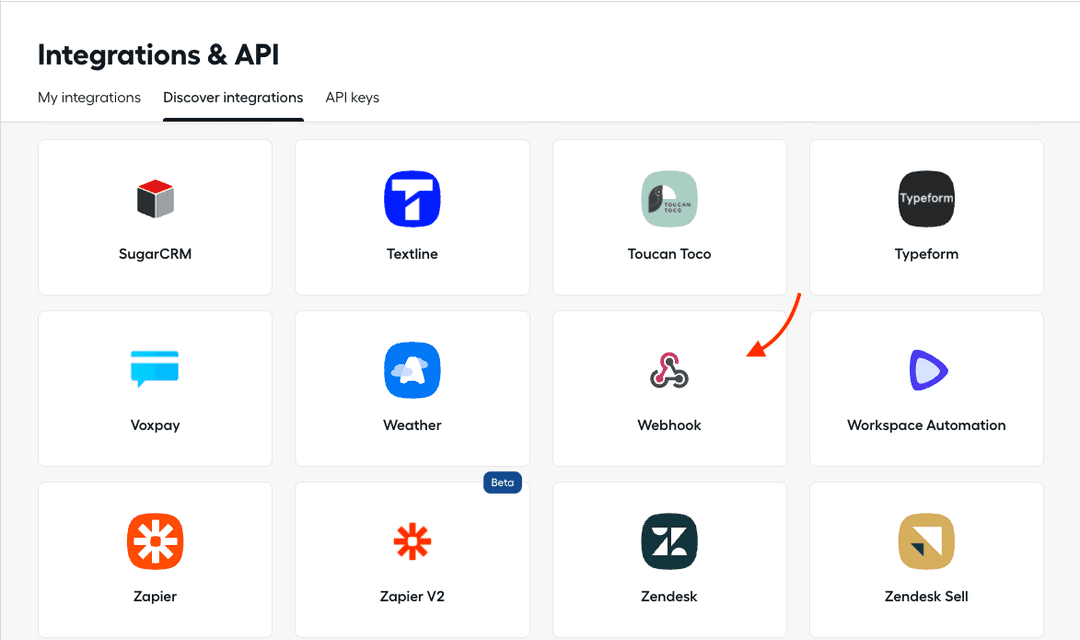Click the Webhook label text
The width and height of the screenshot is (1080, 640).
click(x=669, y=425)
